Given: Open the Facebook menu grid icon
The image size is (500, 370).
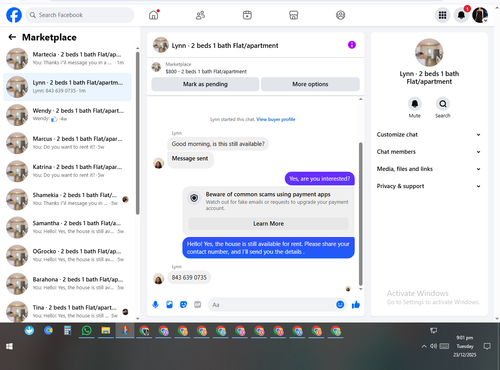Looking at the screenshot, I should pyautogui.click(x=442, y=15).
